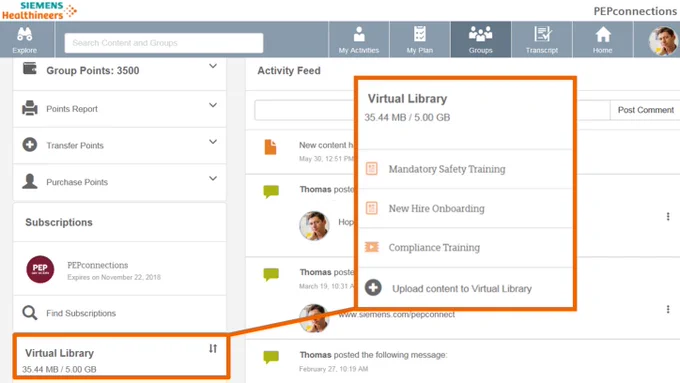
Task: Expand the Purchase Points chevron
Action: (x=213, y=178)
